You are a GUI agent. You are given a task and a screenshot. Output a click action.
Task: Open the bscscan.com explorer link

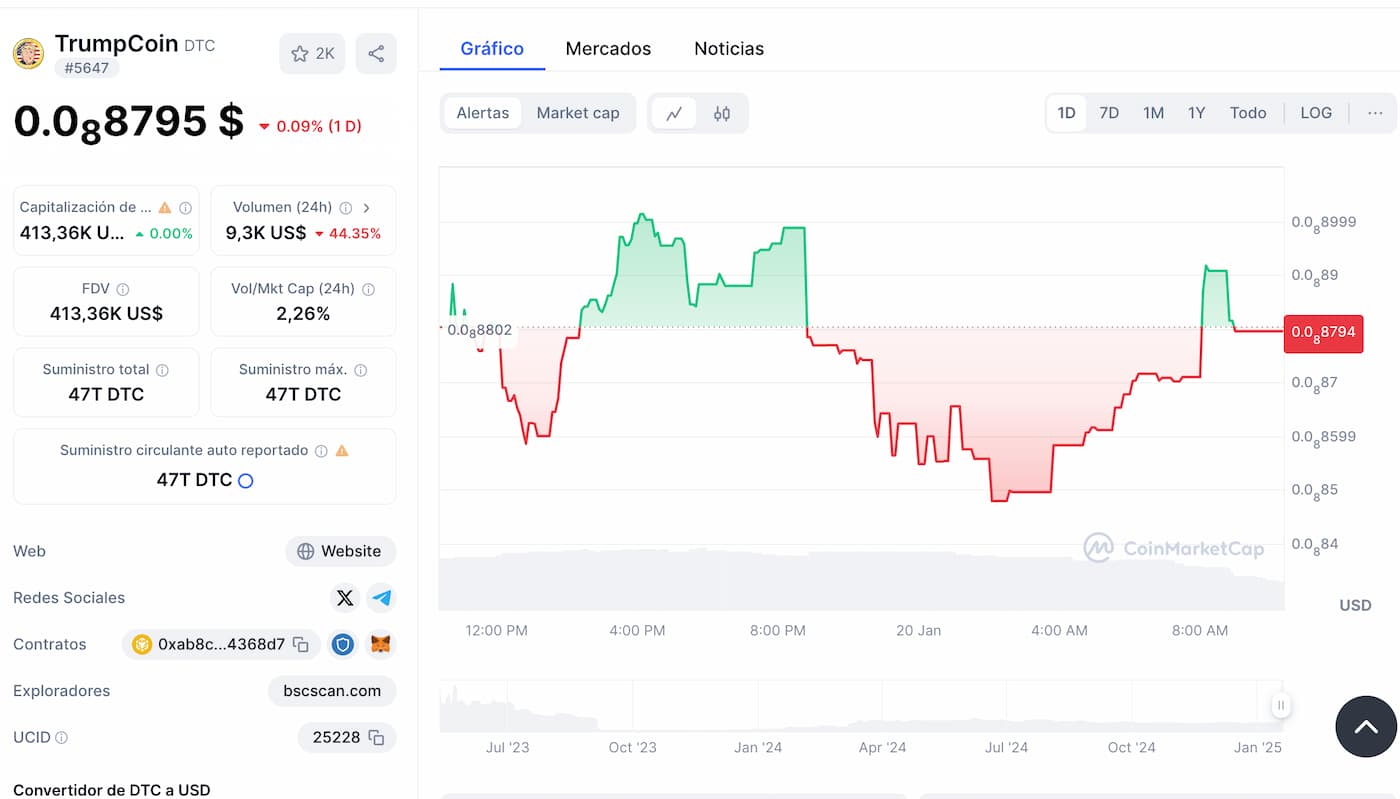pos(331,690)
